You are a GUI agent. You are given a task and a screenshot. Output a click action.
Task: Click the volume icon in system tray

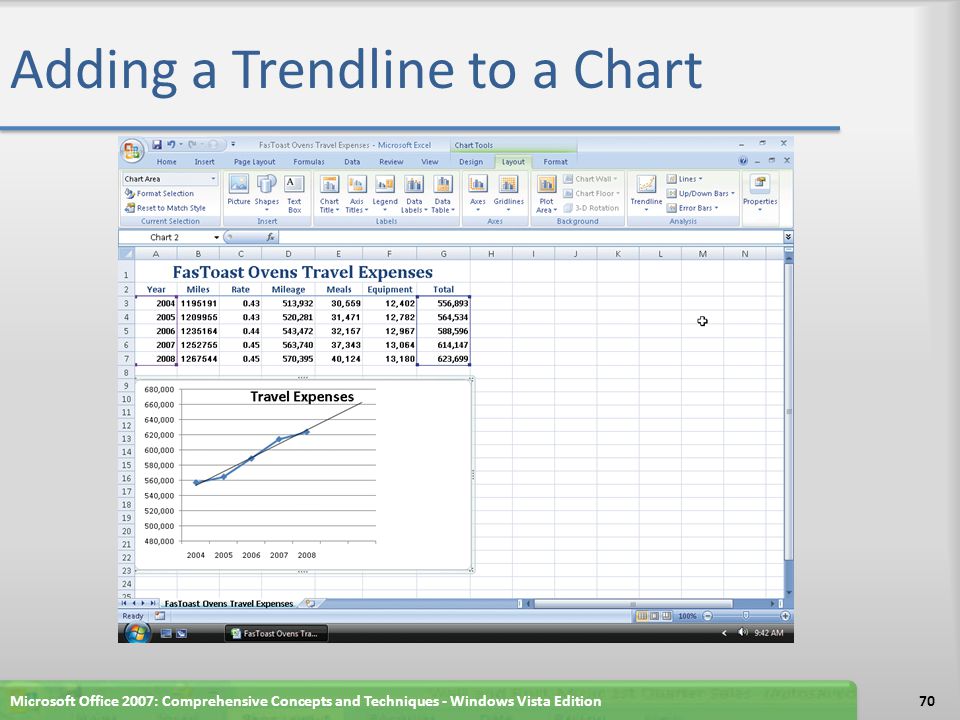pyautogui.click(x=743, y=632)
